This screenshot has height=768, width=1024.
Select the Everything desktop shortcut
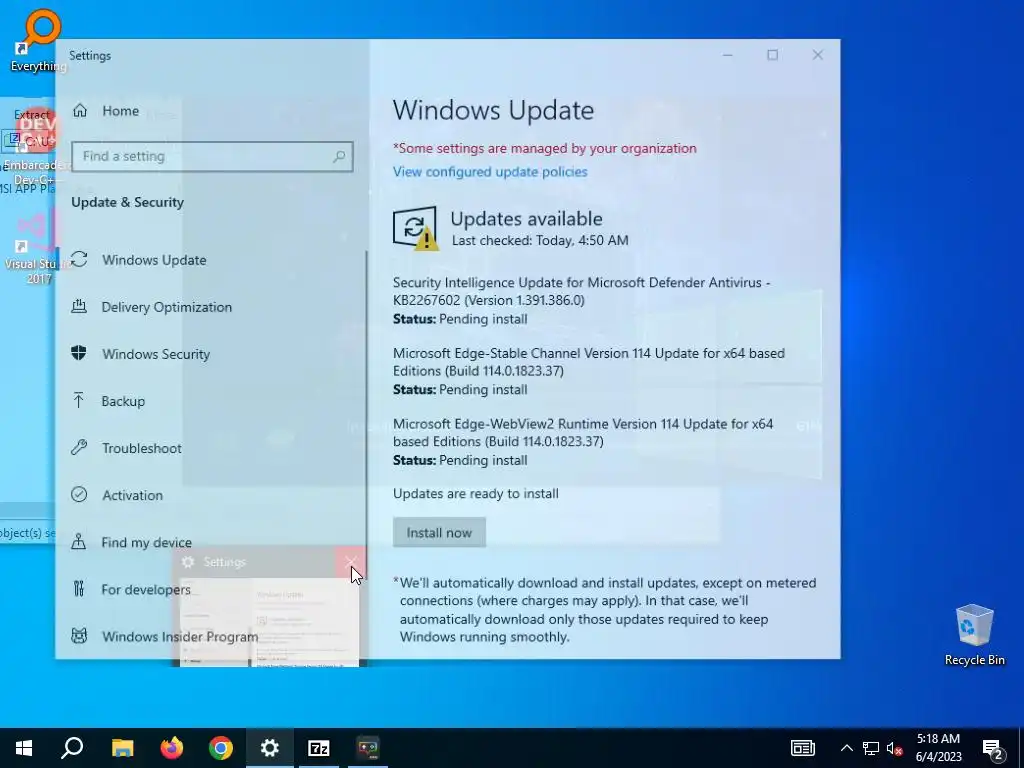pos(39,40)
